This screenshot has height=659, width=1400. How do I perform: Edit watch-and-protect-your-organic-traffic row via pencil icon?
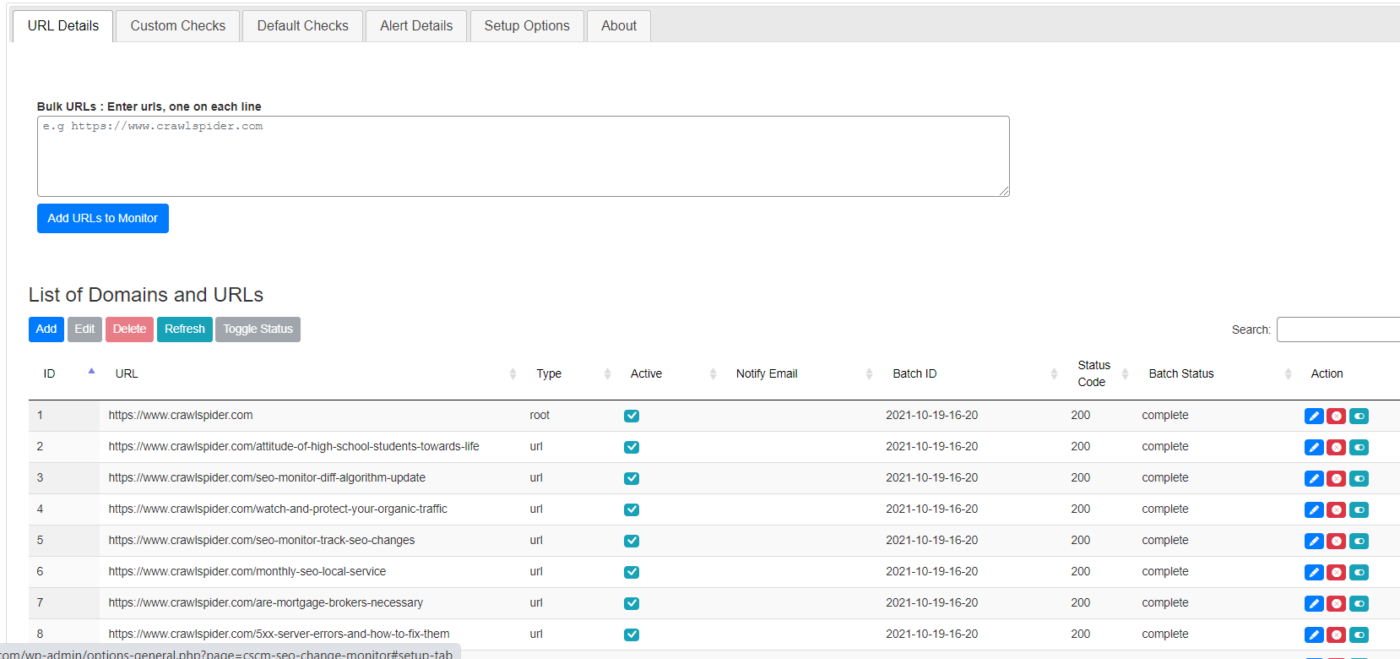pos(1314,510)
